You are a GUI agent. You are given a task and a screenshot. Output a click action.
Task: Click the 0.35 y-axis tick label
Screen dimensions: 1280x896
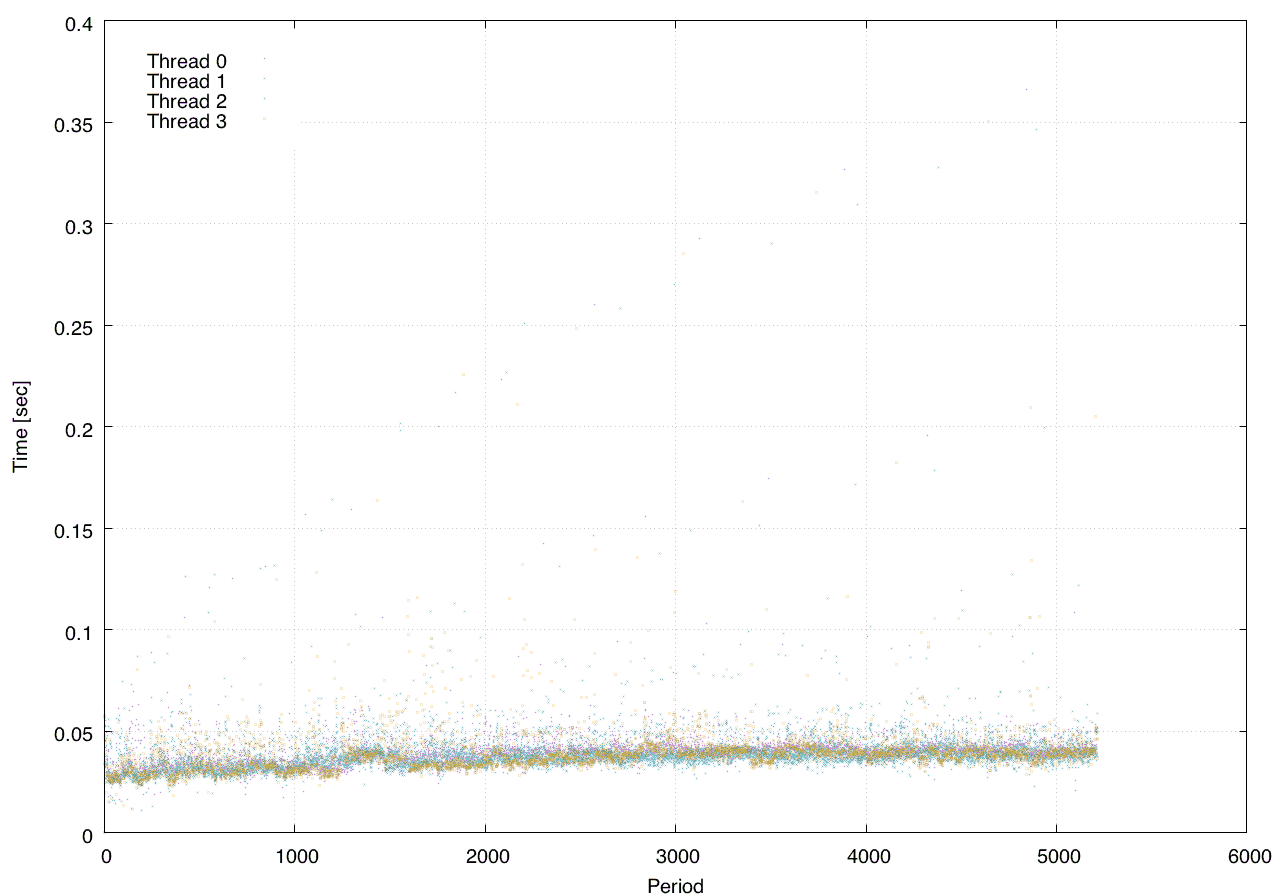click(73, 124)
